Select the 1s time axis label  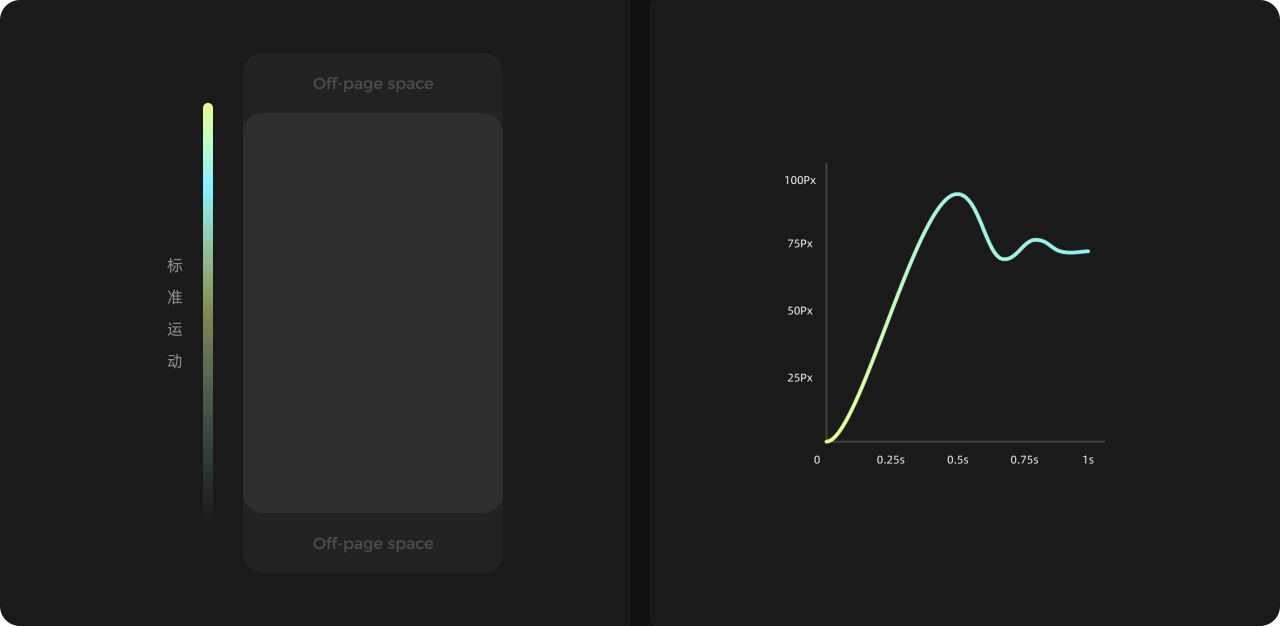[x=1088, y=460]
